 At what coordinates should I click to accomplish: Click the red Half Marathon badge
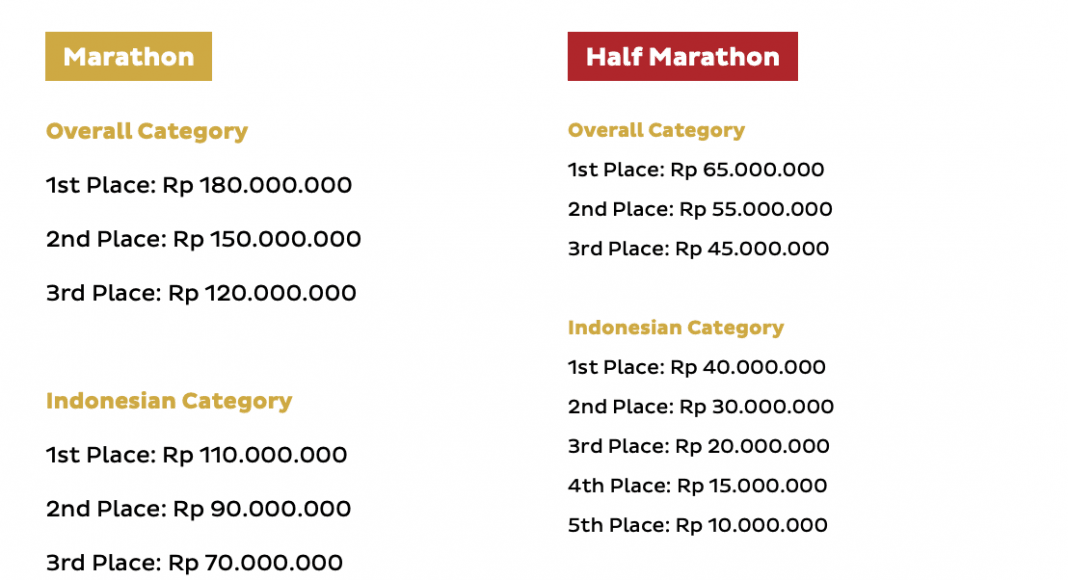coord(682,57)
